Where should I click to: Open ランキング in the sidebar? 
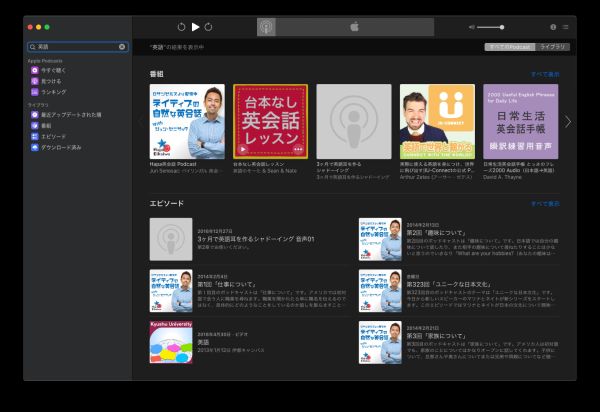pyautogui.click(x=54, y=91)
